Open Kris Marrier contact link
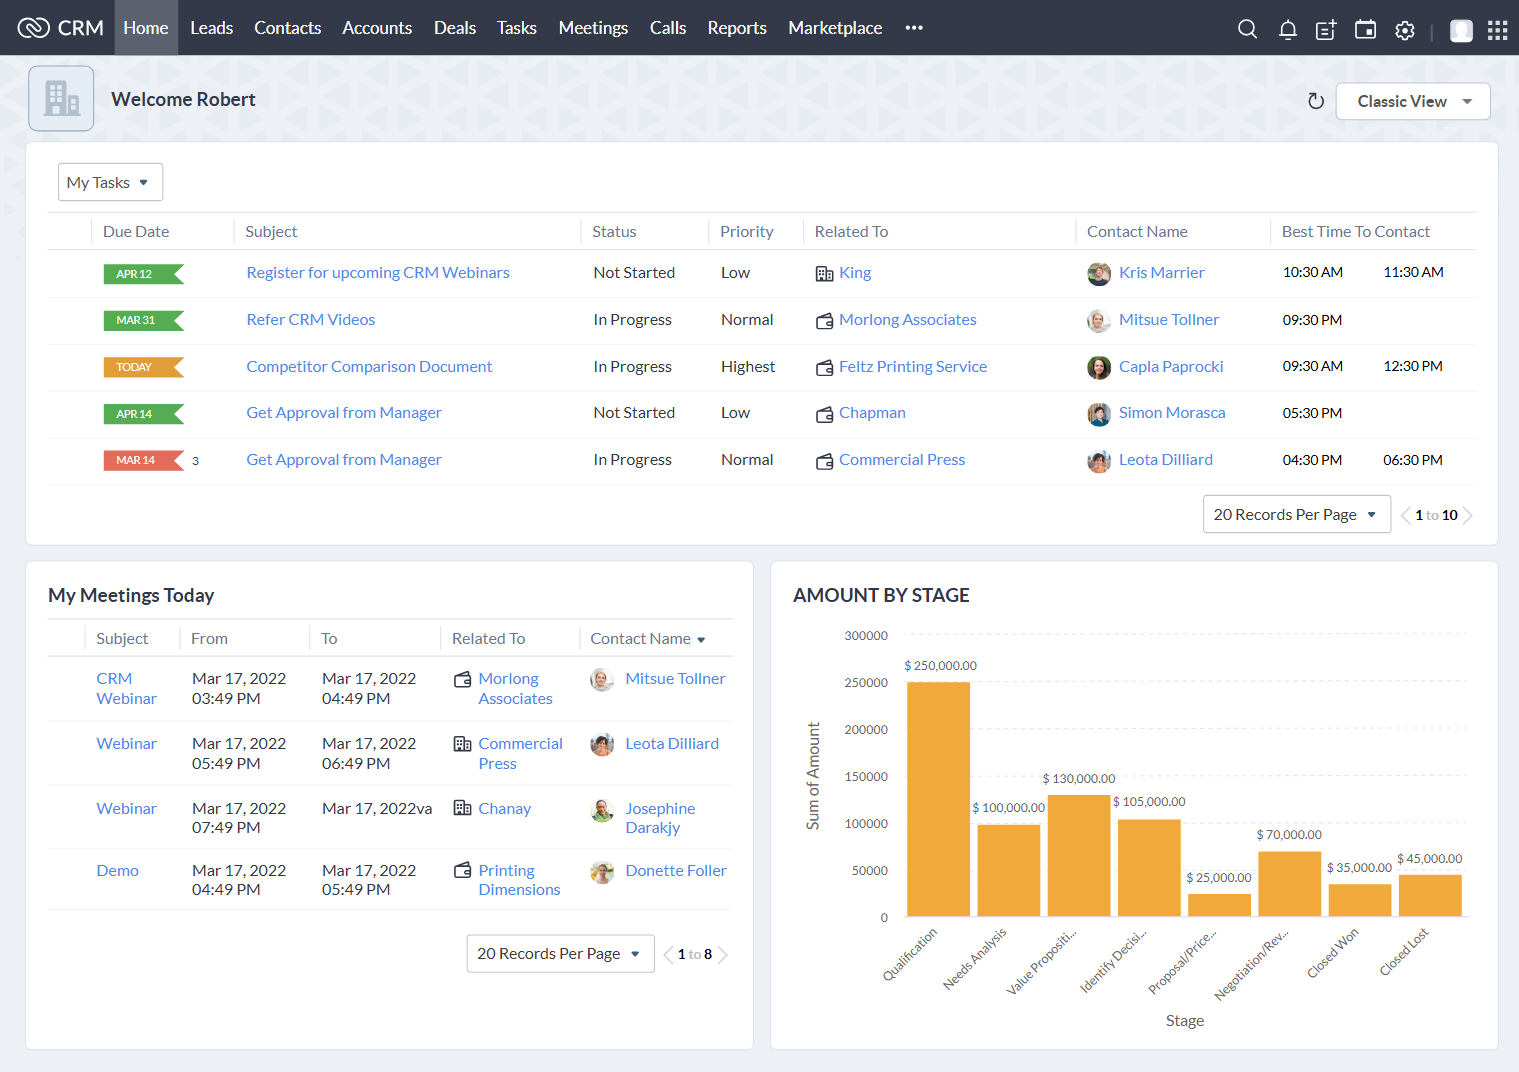The image size is (1519, 1072). tap(1161, 272)
